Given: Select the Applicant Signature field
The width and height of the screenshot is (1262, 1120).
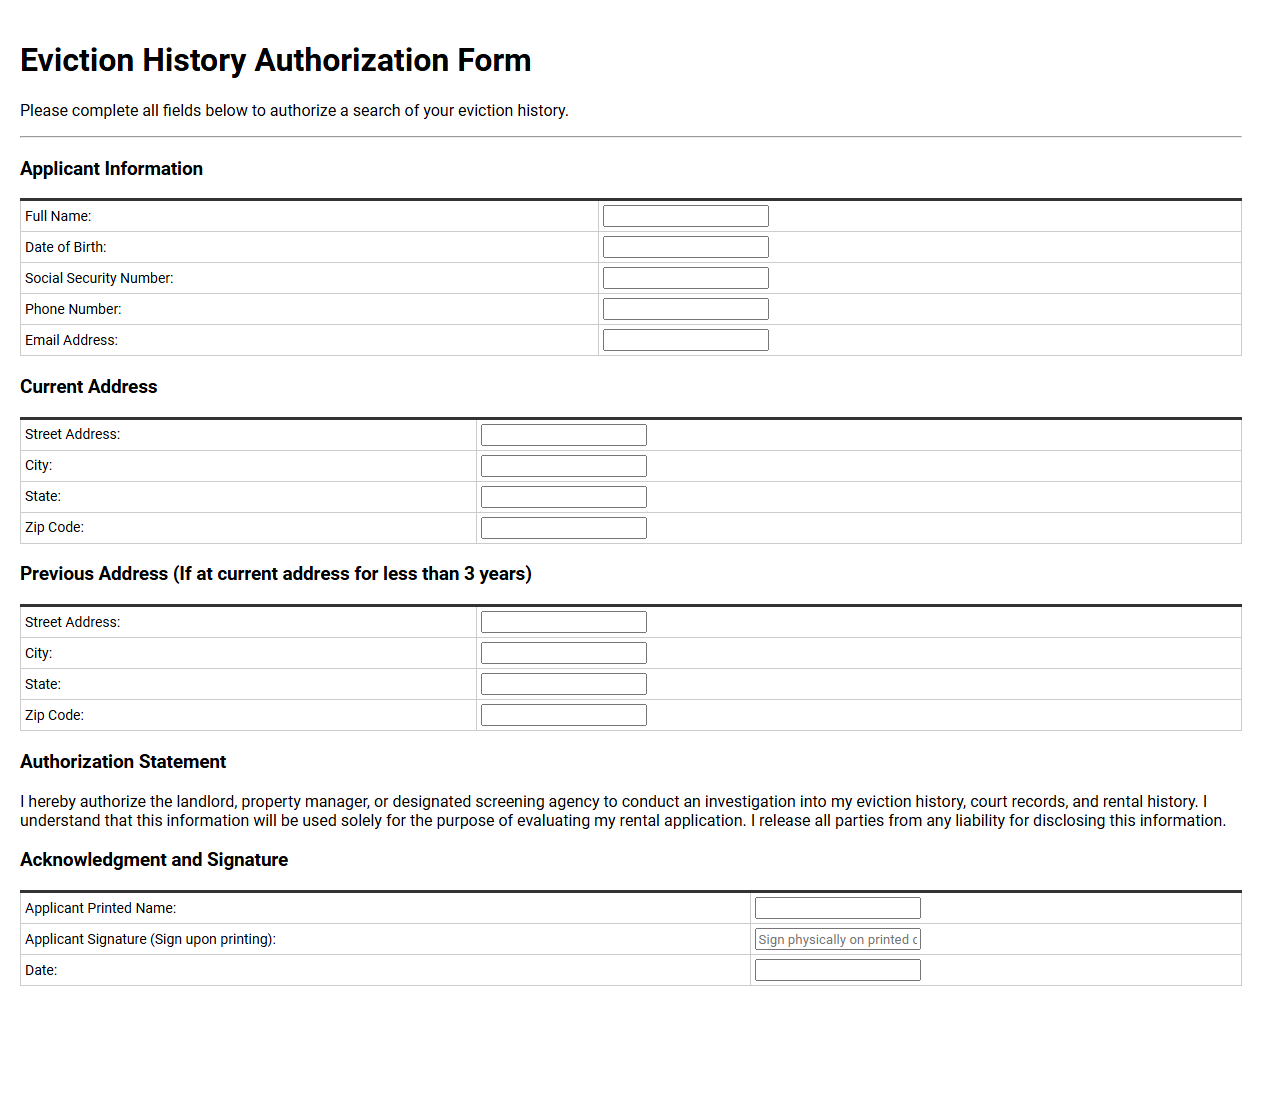Looking at the screenshot, I should (x=838, y=939).
